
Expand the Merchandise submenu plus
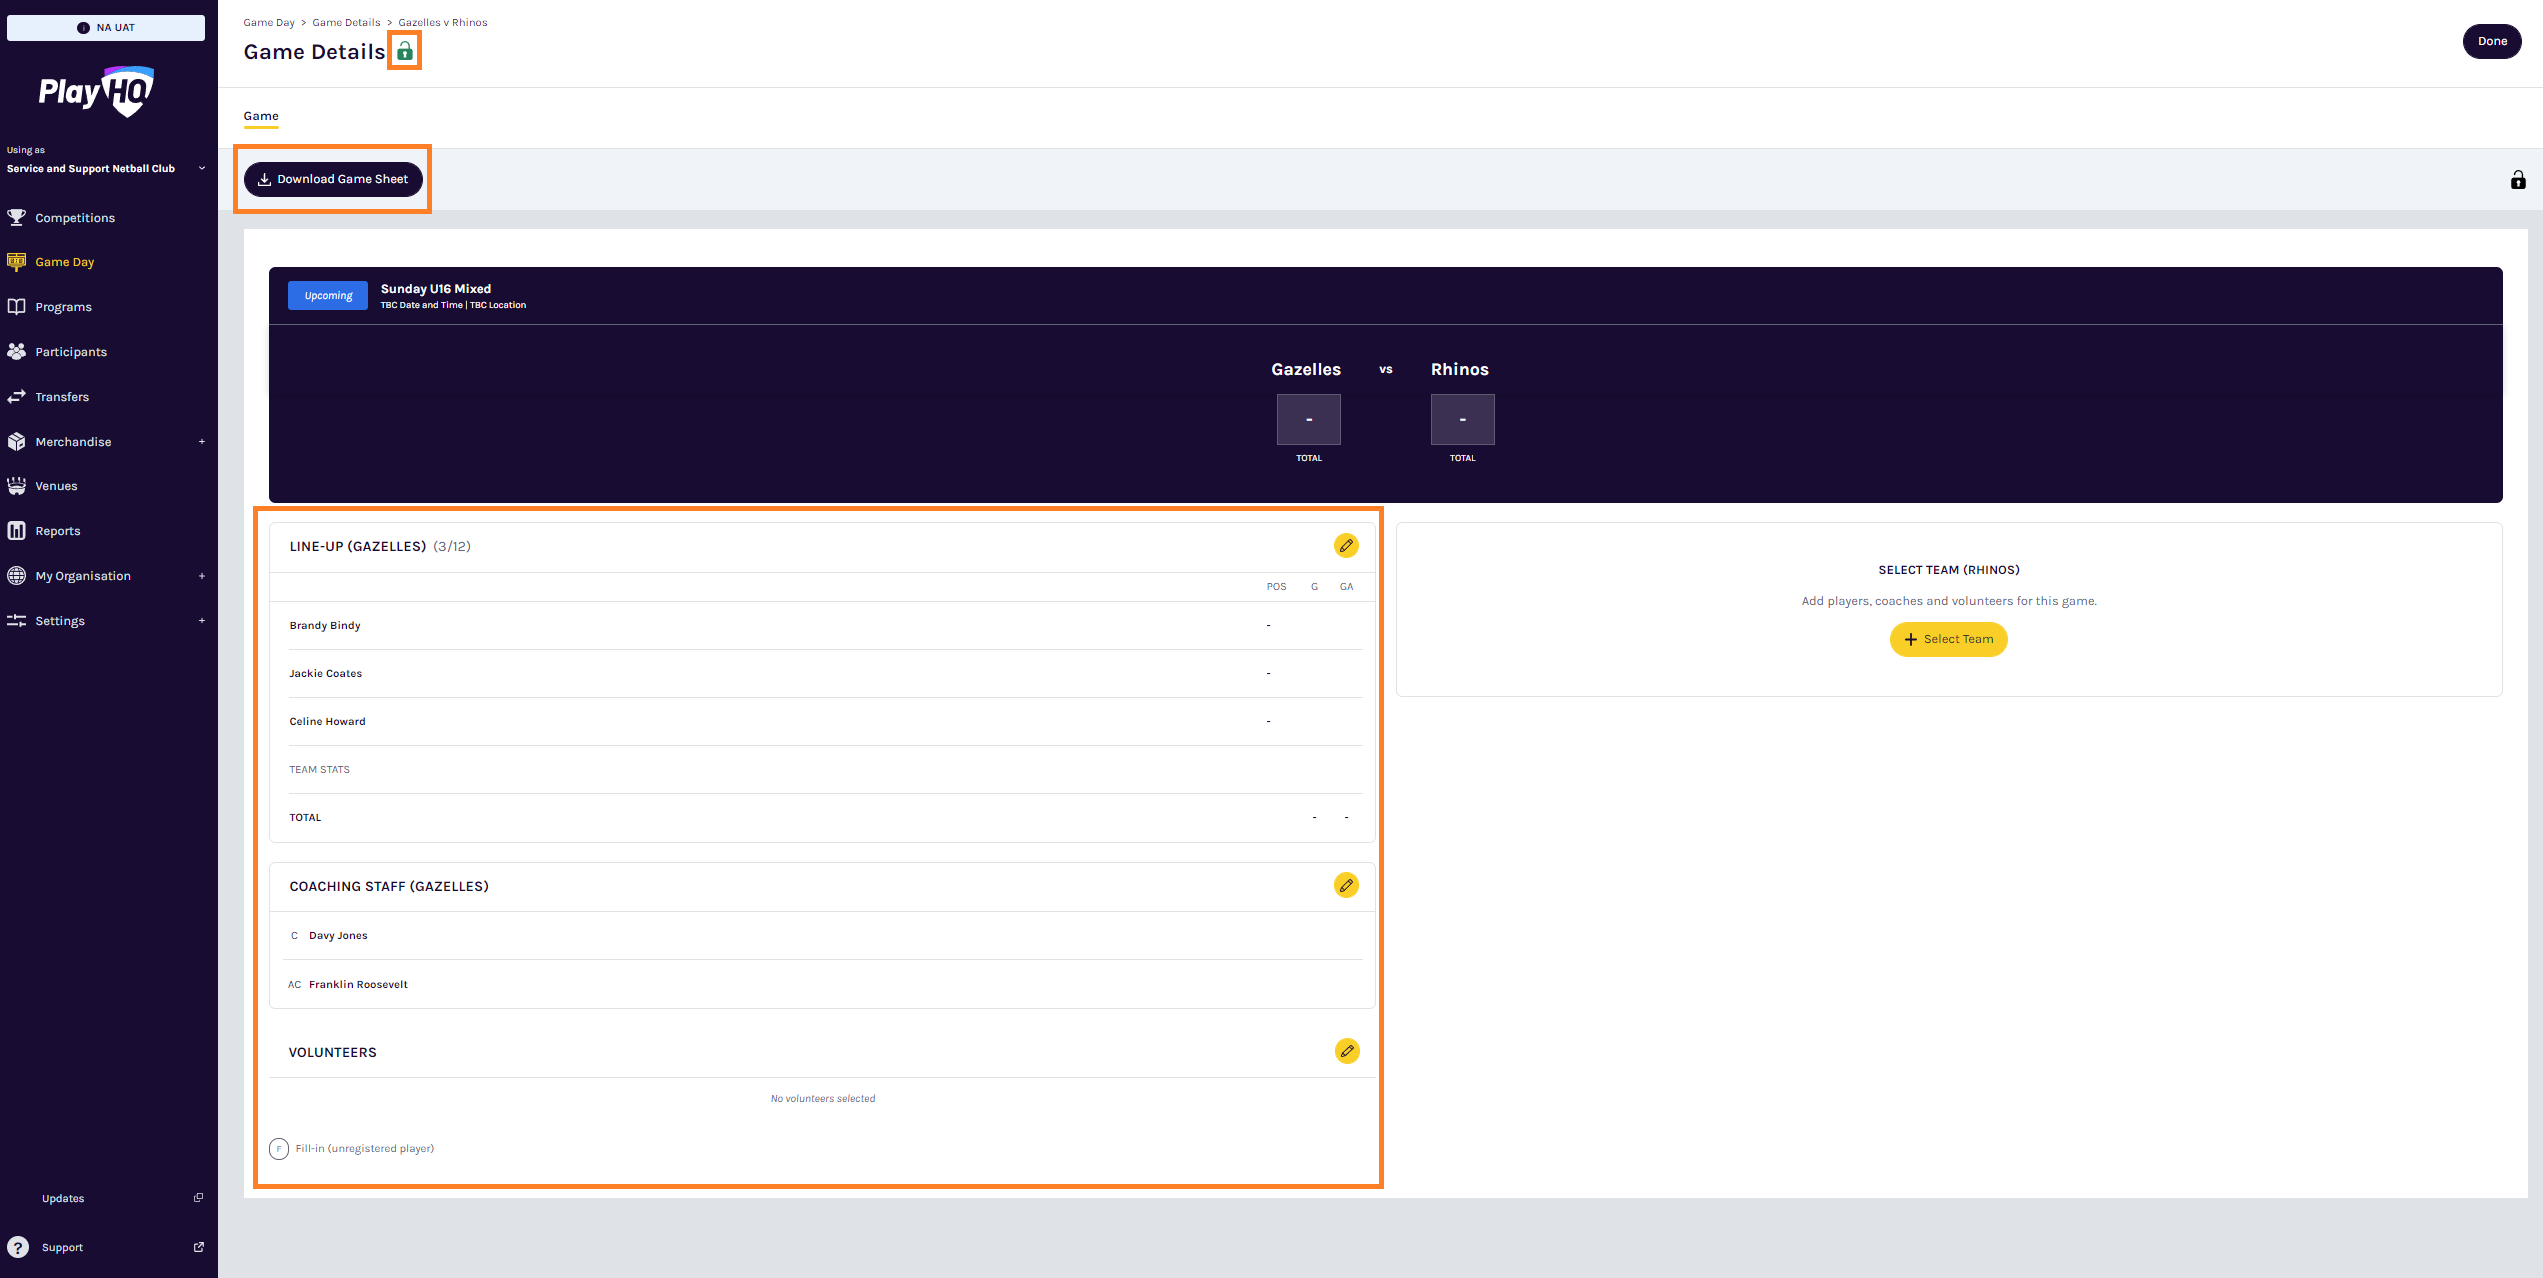point(202,442)
